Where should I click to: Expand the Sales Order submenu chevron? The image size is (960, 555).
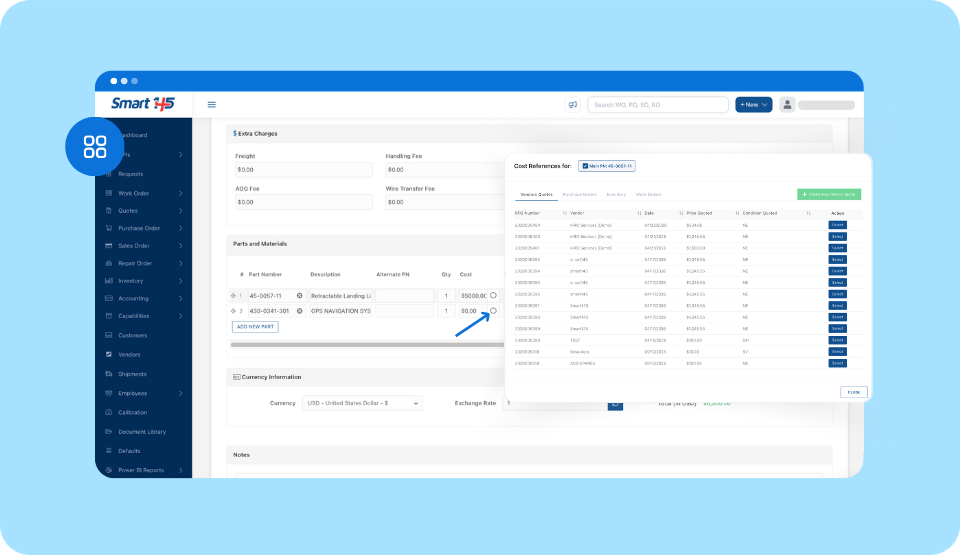pos(181,246)
